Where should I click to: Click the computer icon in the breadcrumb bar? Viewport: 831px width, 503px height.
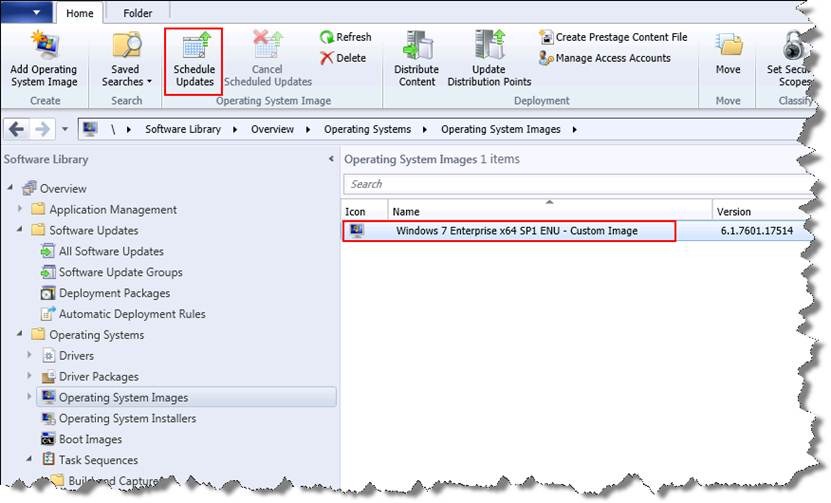point(90,129)
